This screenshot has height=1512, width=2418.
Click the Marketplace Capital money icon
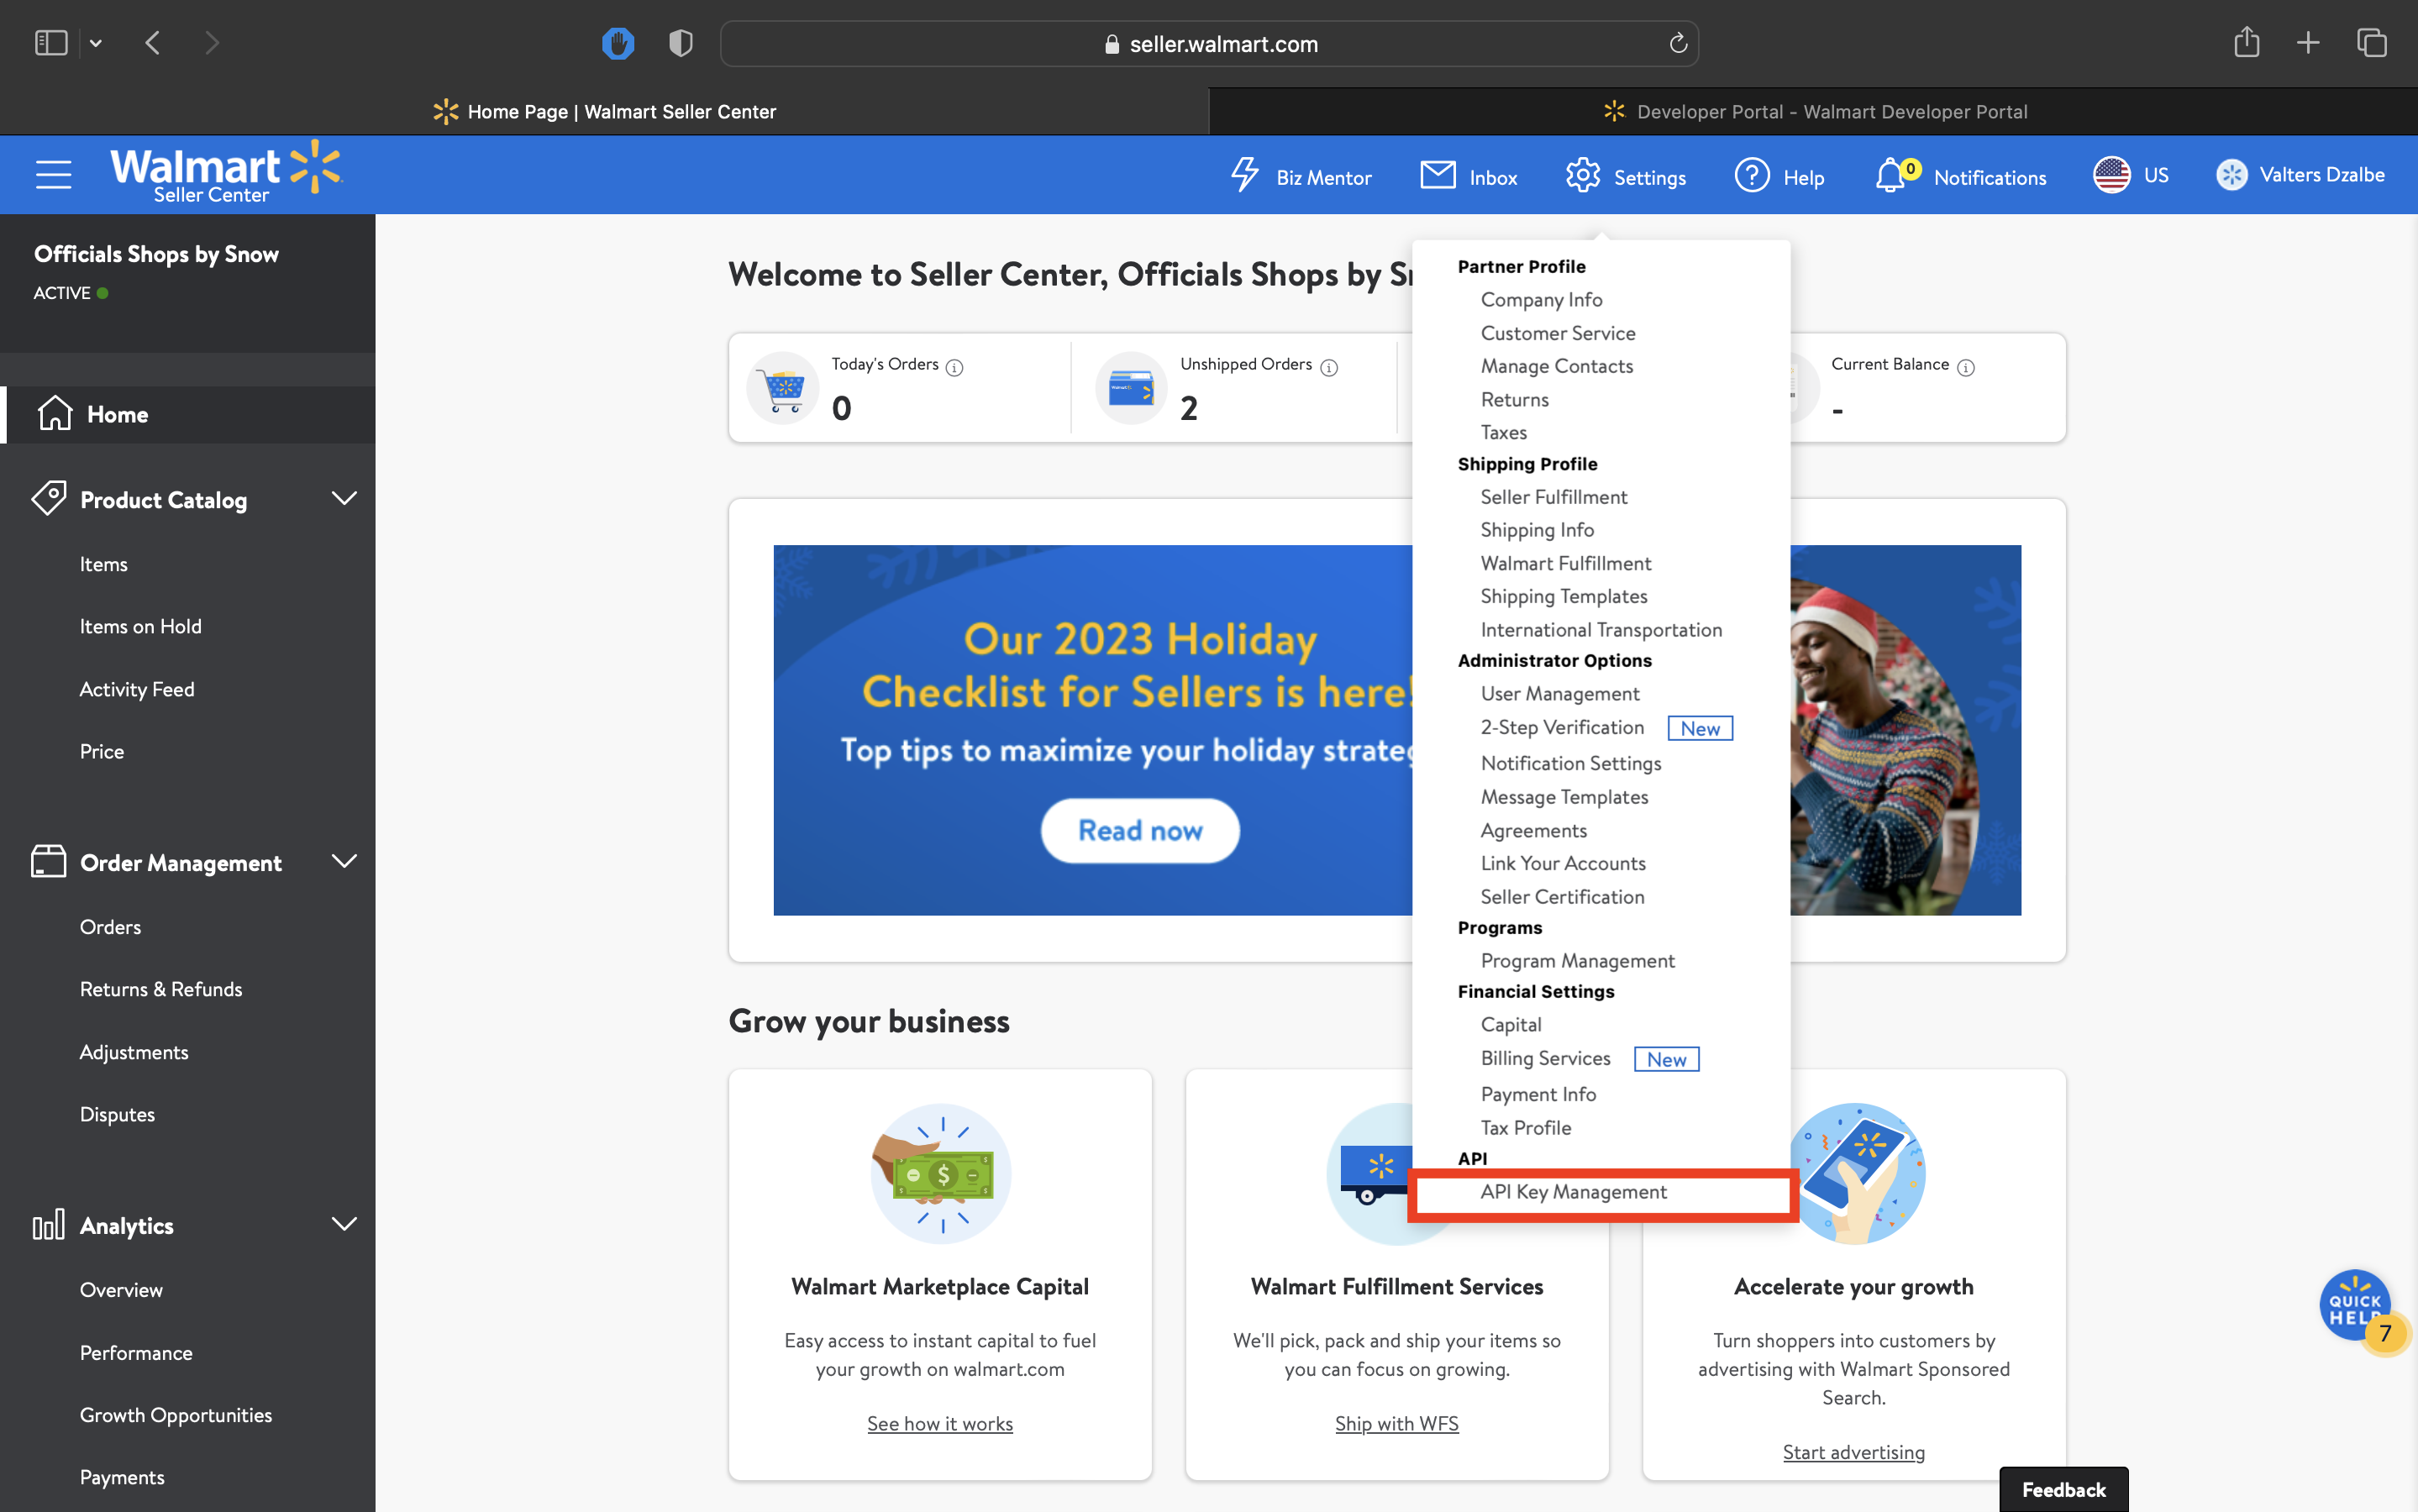[x=941, y=1174]
